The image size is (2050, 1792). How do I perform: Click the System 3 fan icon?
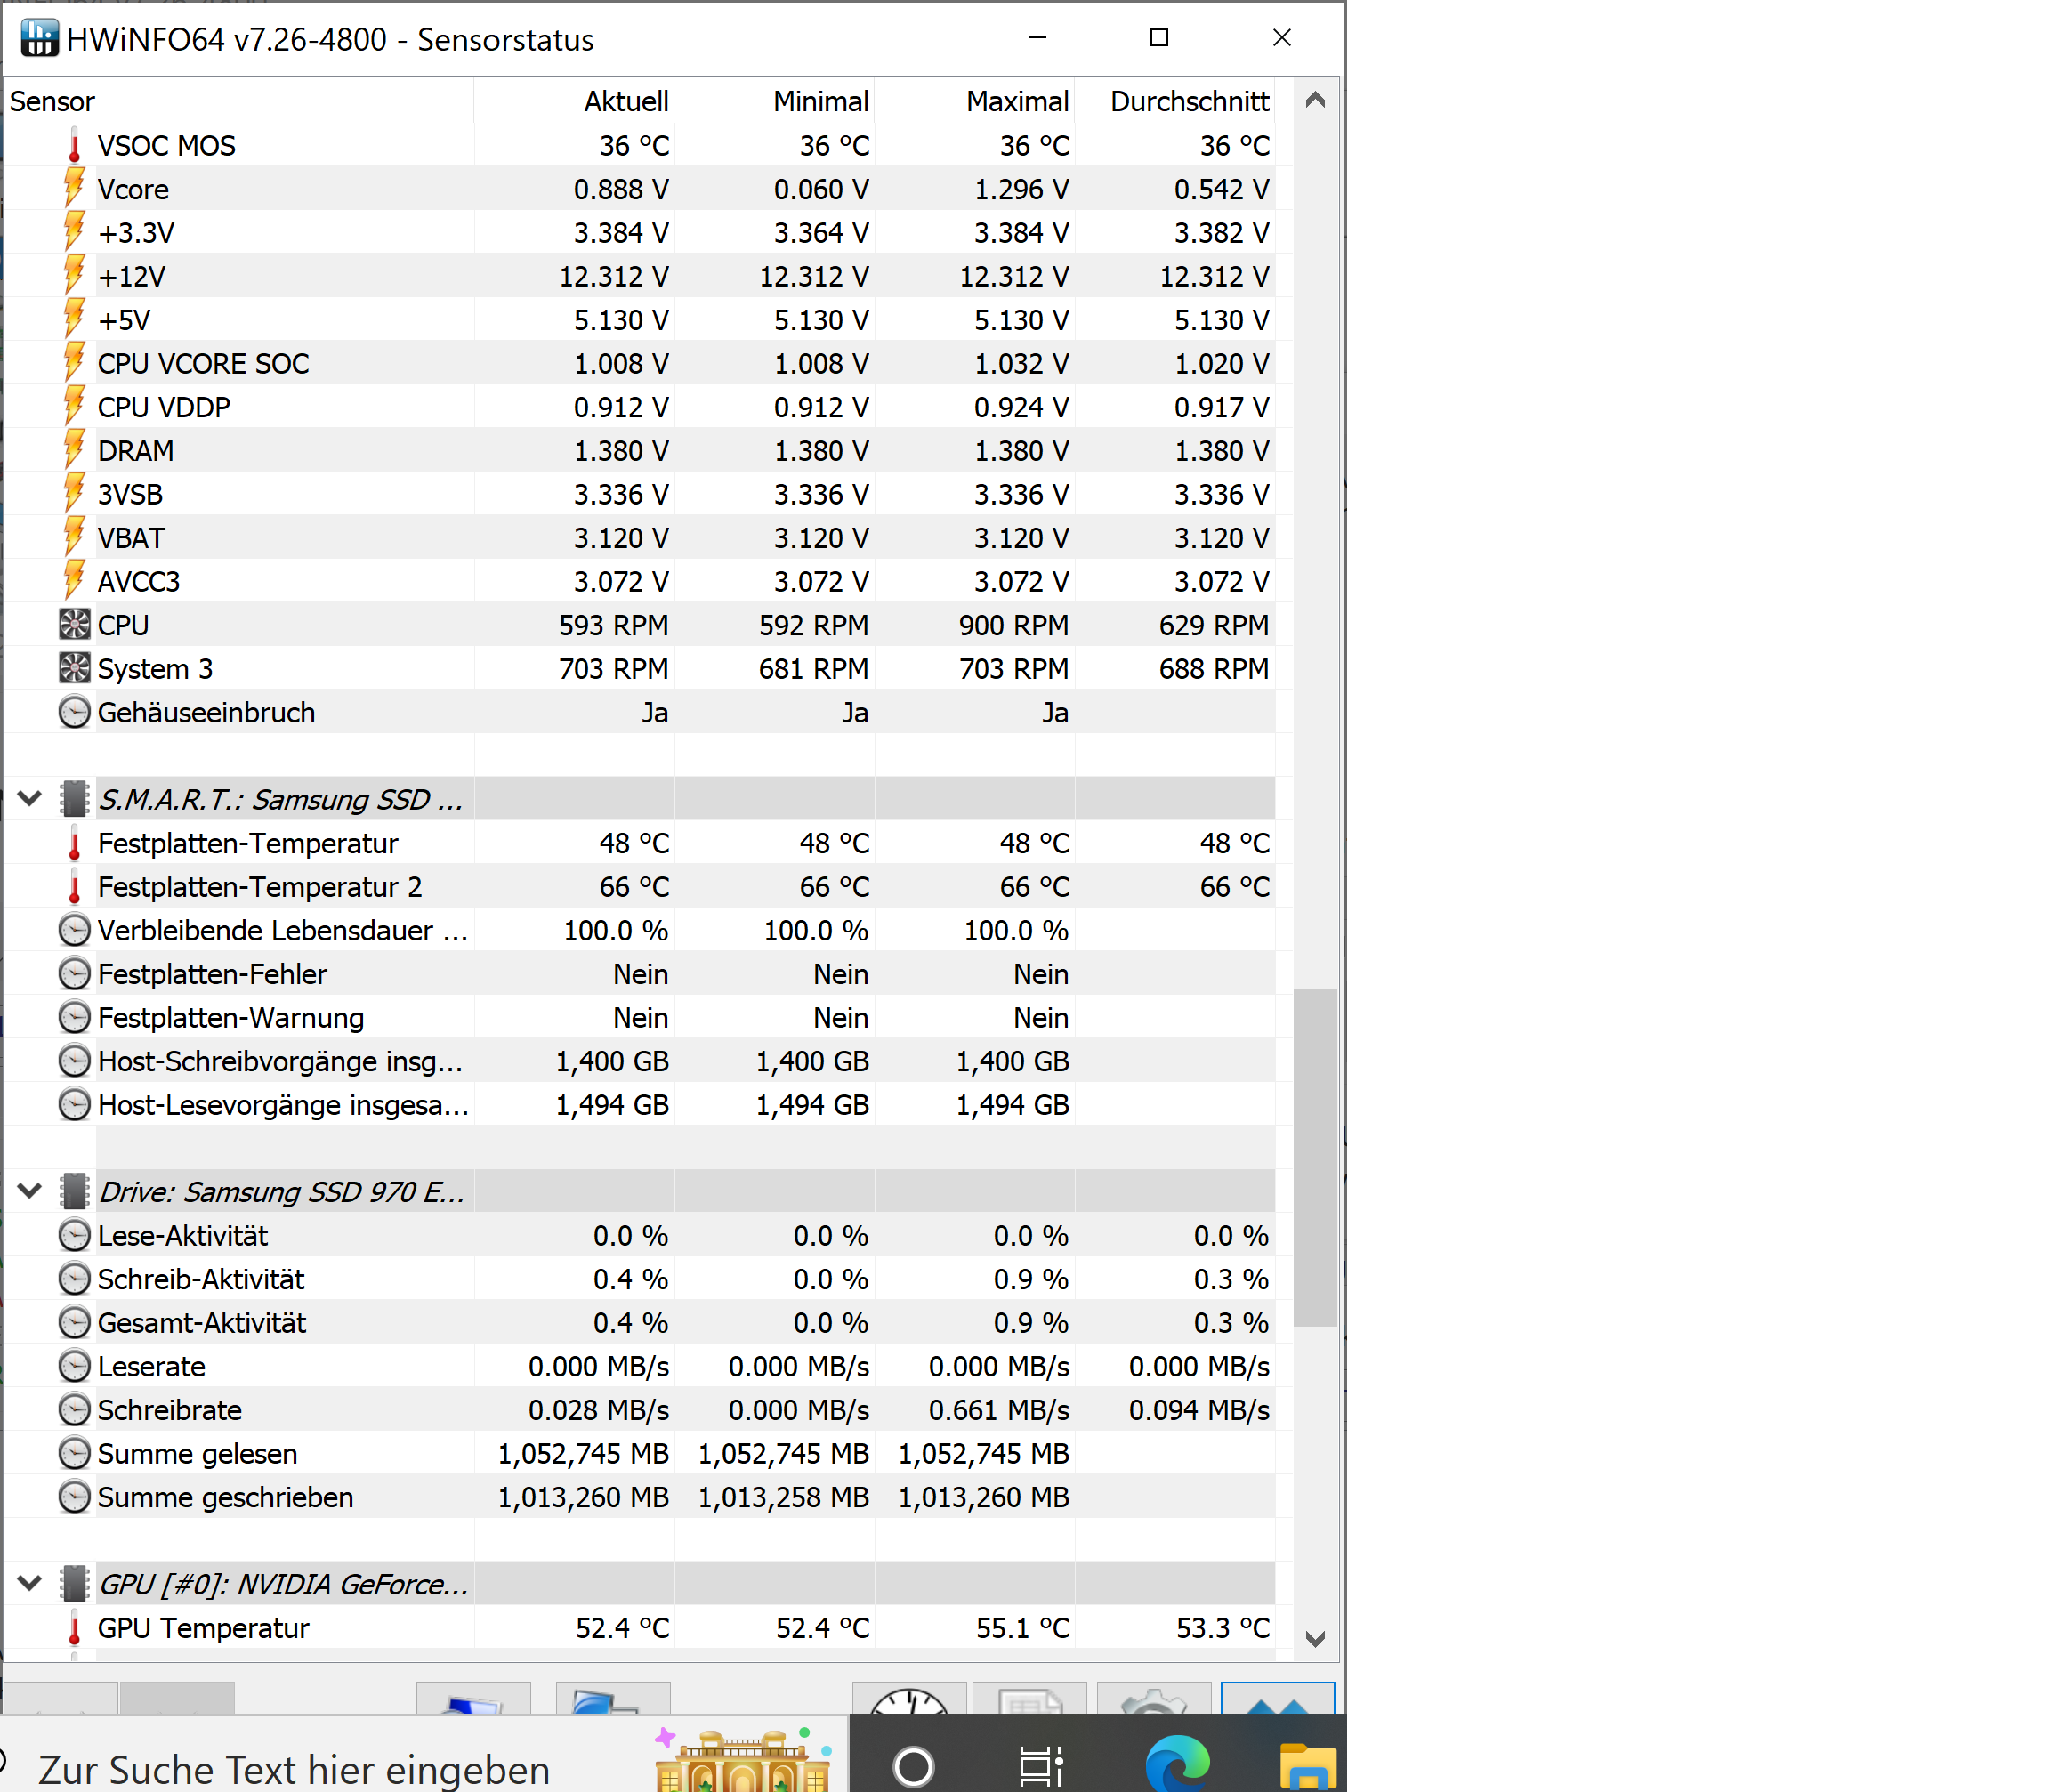74,668
